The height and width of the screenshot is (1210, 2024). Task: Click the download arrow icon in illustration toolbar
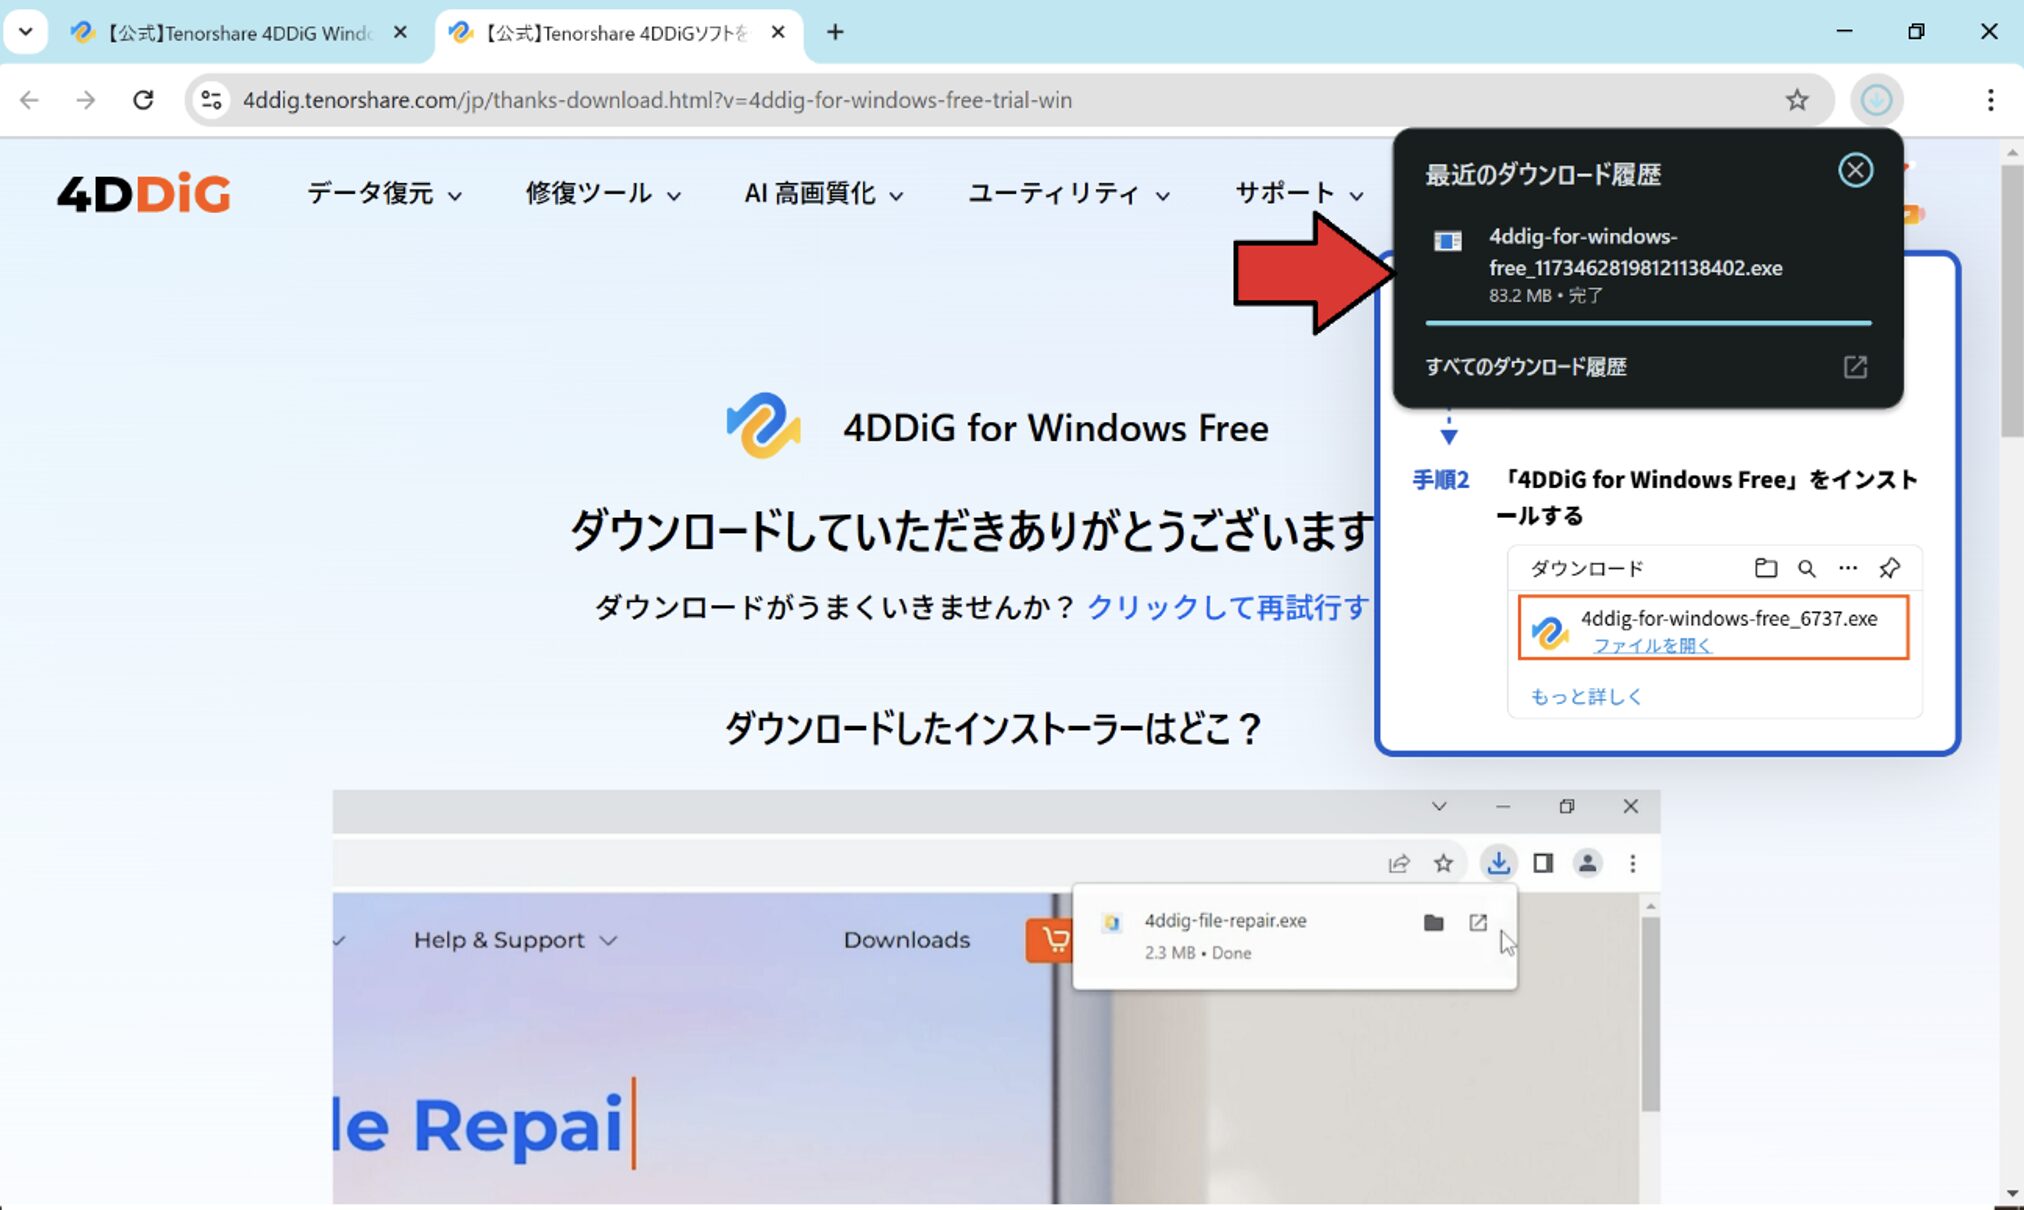[1498, 863]
